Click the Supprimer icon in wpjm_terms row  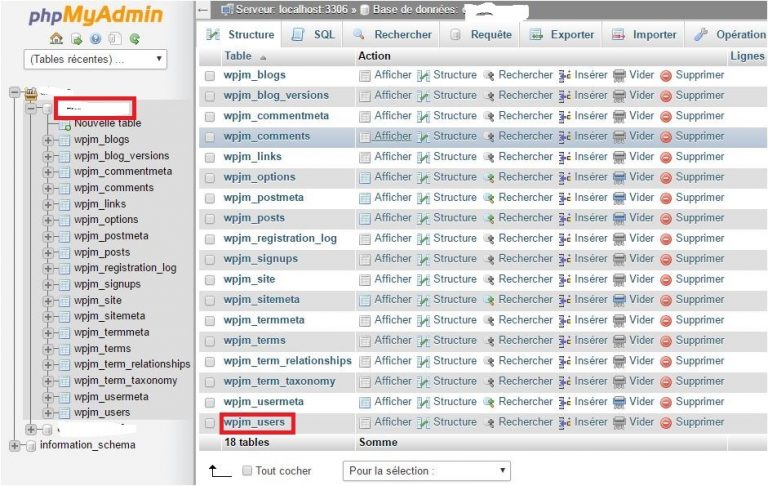[666, 341]
